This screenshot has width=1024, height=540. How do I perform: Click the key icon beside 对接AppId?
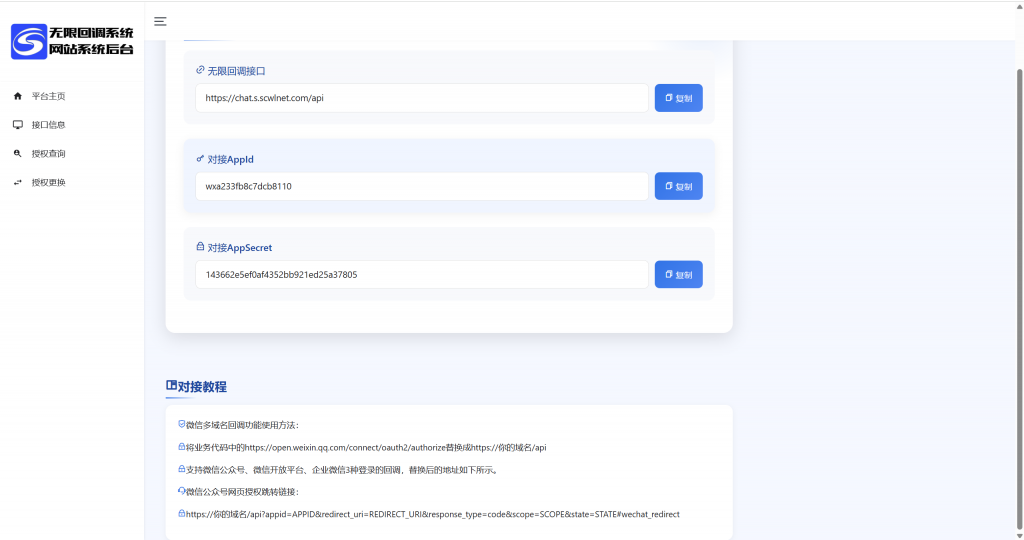(200, 159)
